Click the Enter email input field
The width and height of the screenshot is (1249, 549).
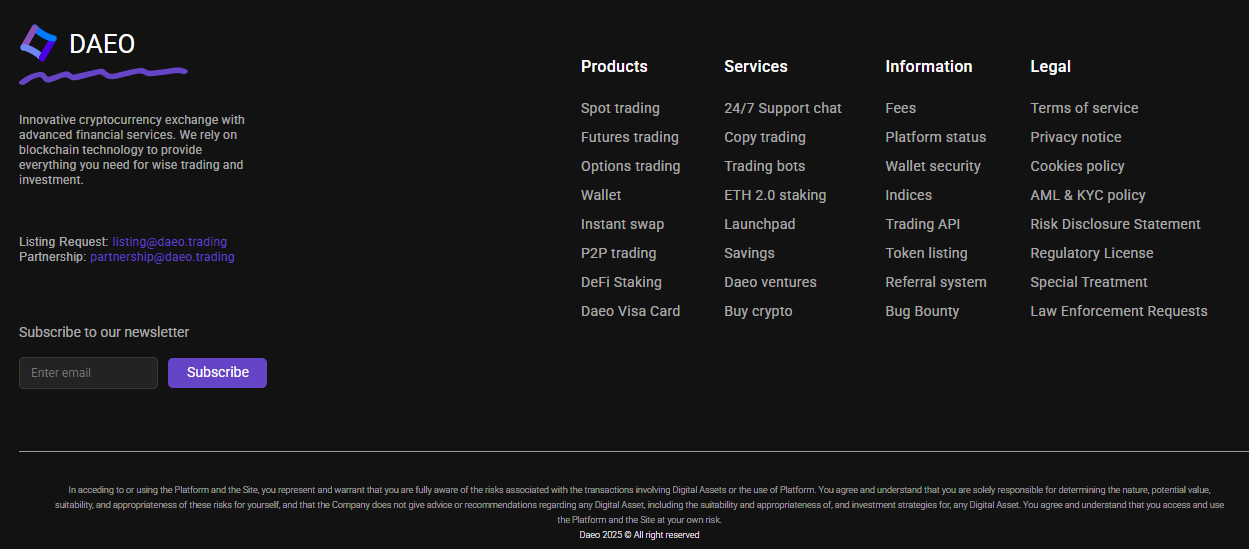pyautogui.click(x=88, y=373)
